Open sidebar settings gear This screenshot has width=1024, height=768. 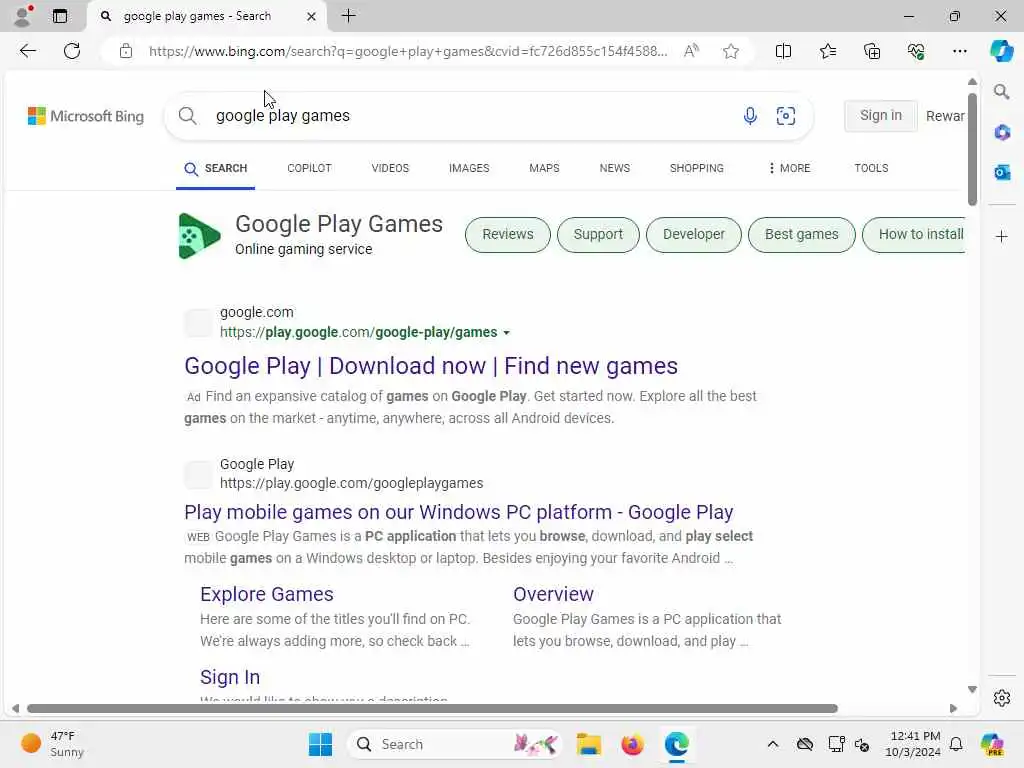(x=1001, y=698)
